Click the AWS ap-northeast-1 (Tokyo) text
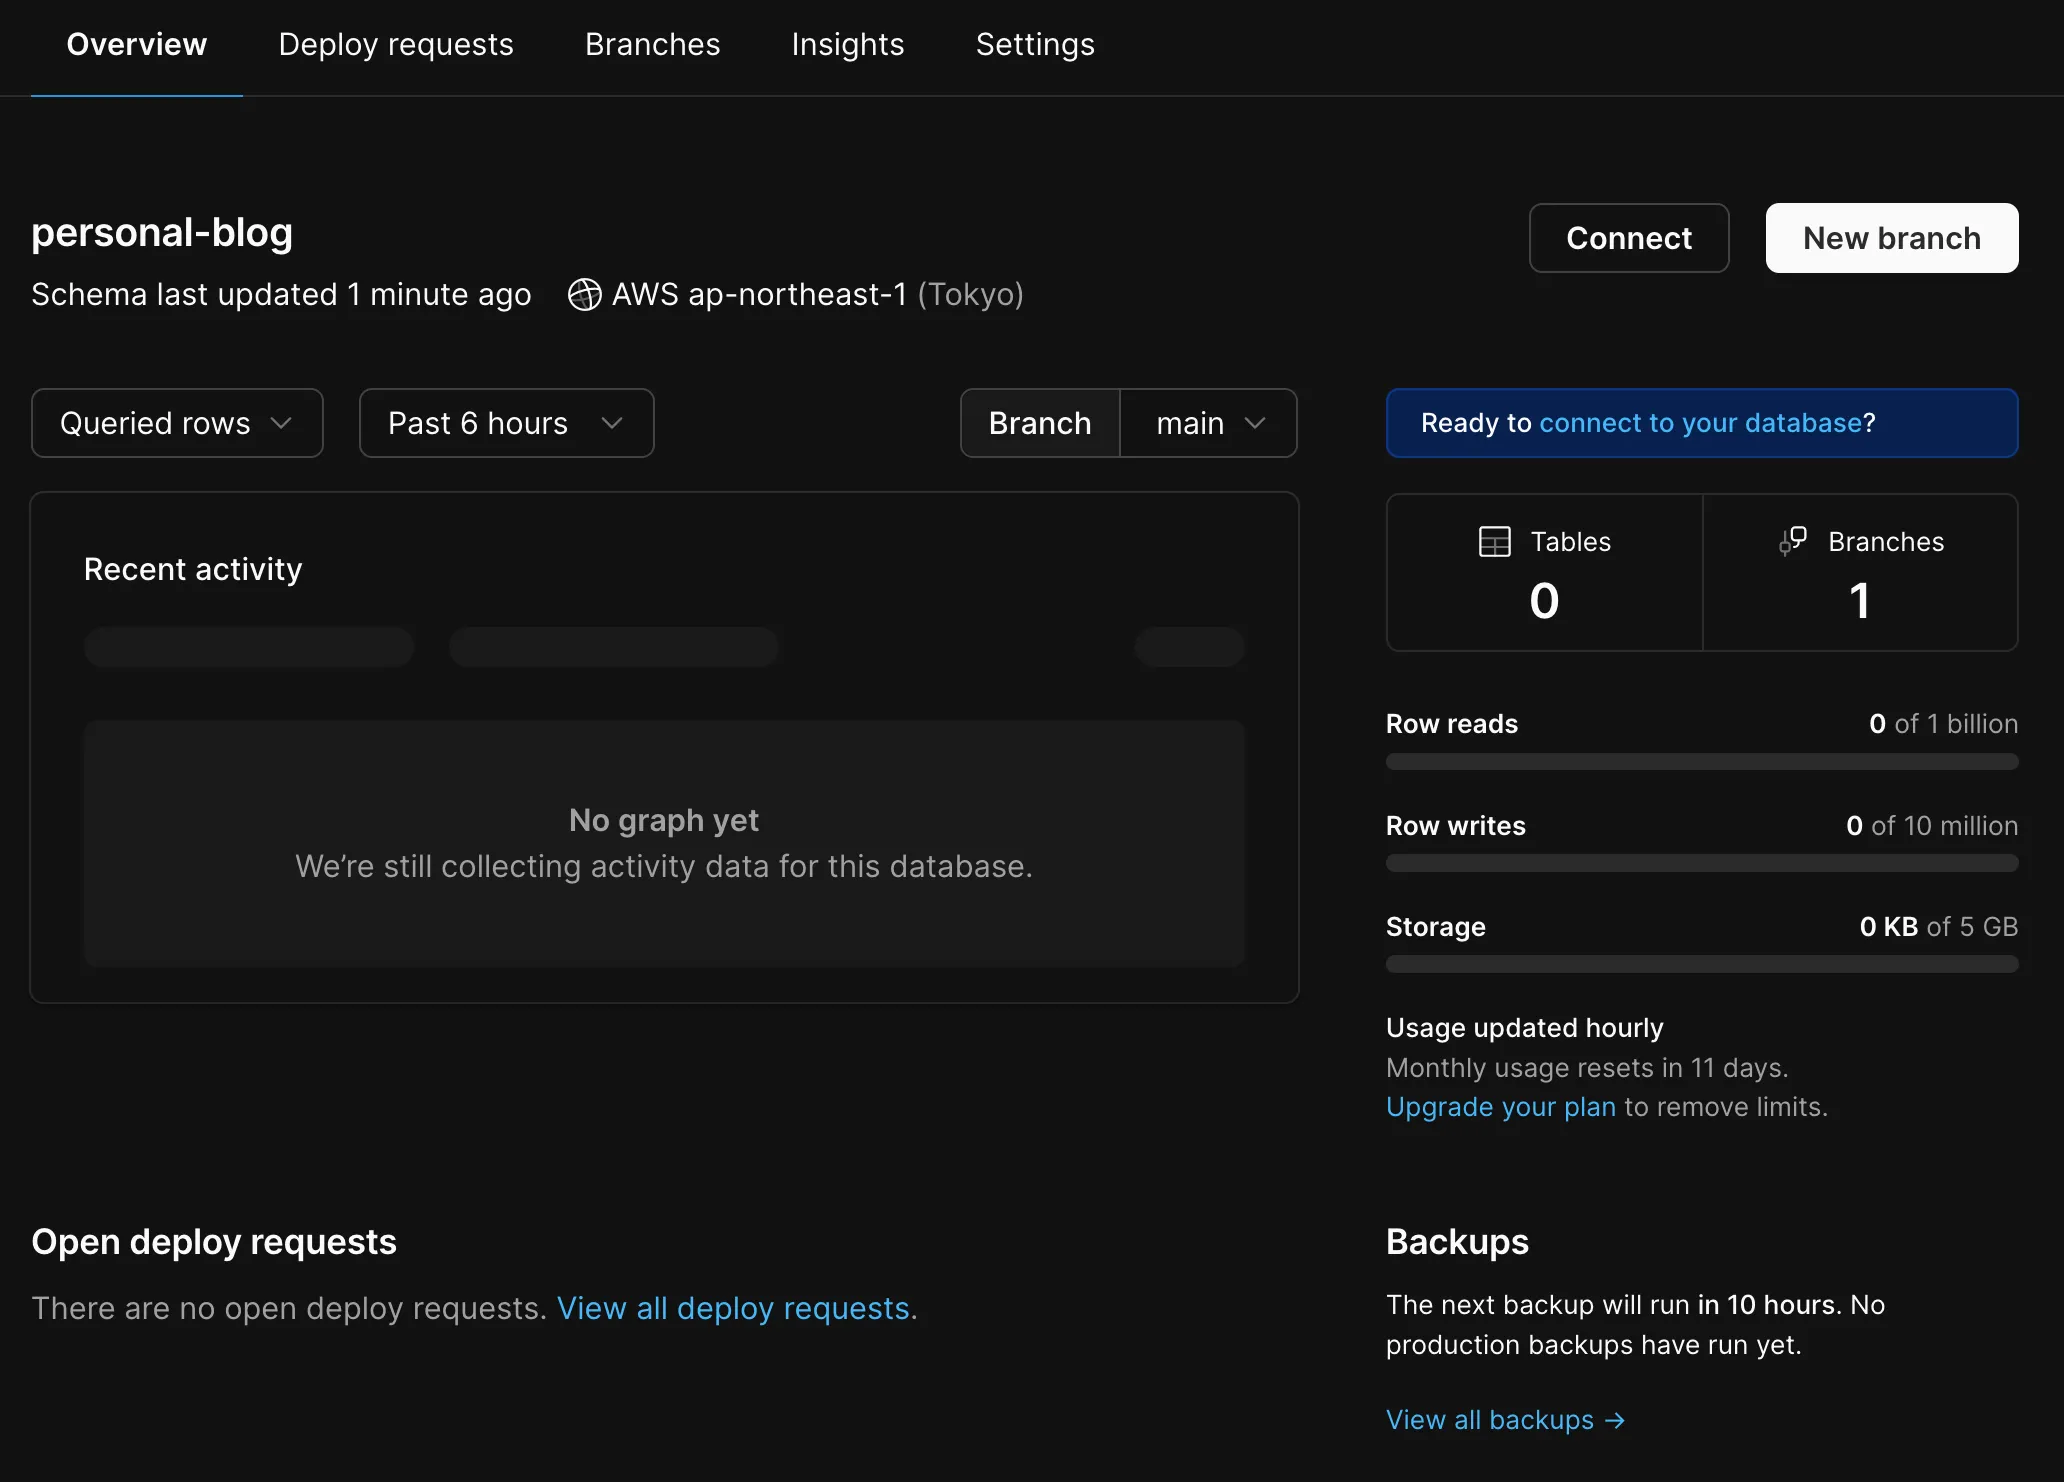This screenshot has width=2064, height=1482. coord(817,295)
